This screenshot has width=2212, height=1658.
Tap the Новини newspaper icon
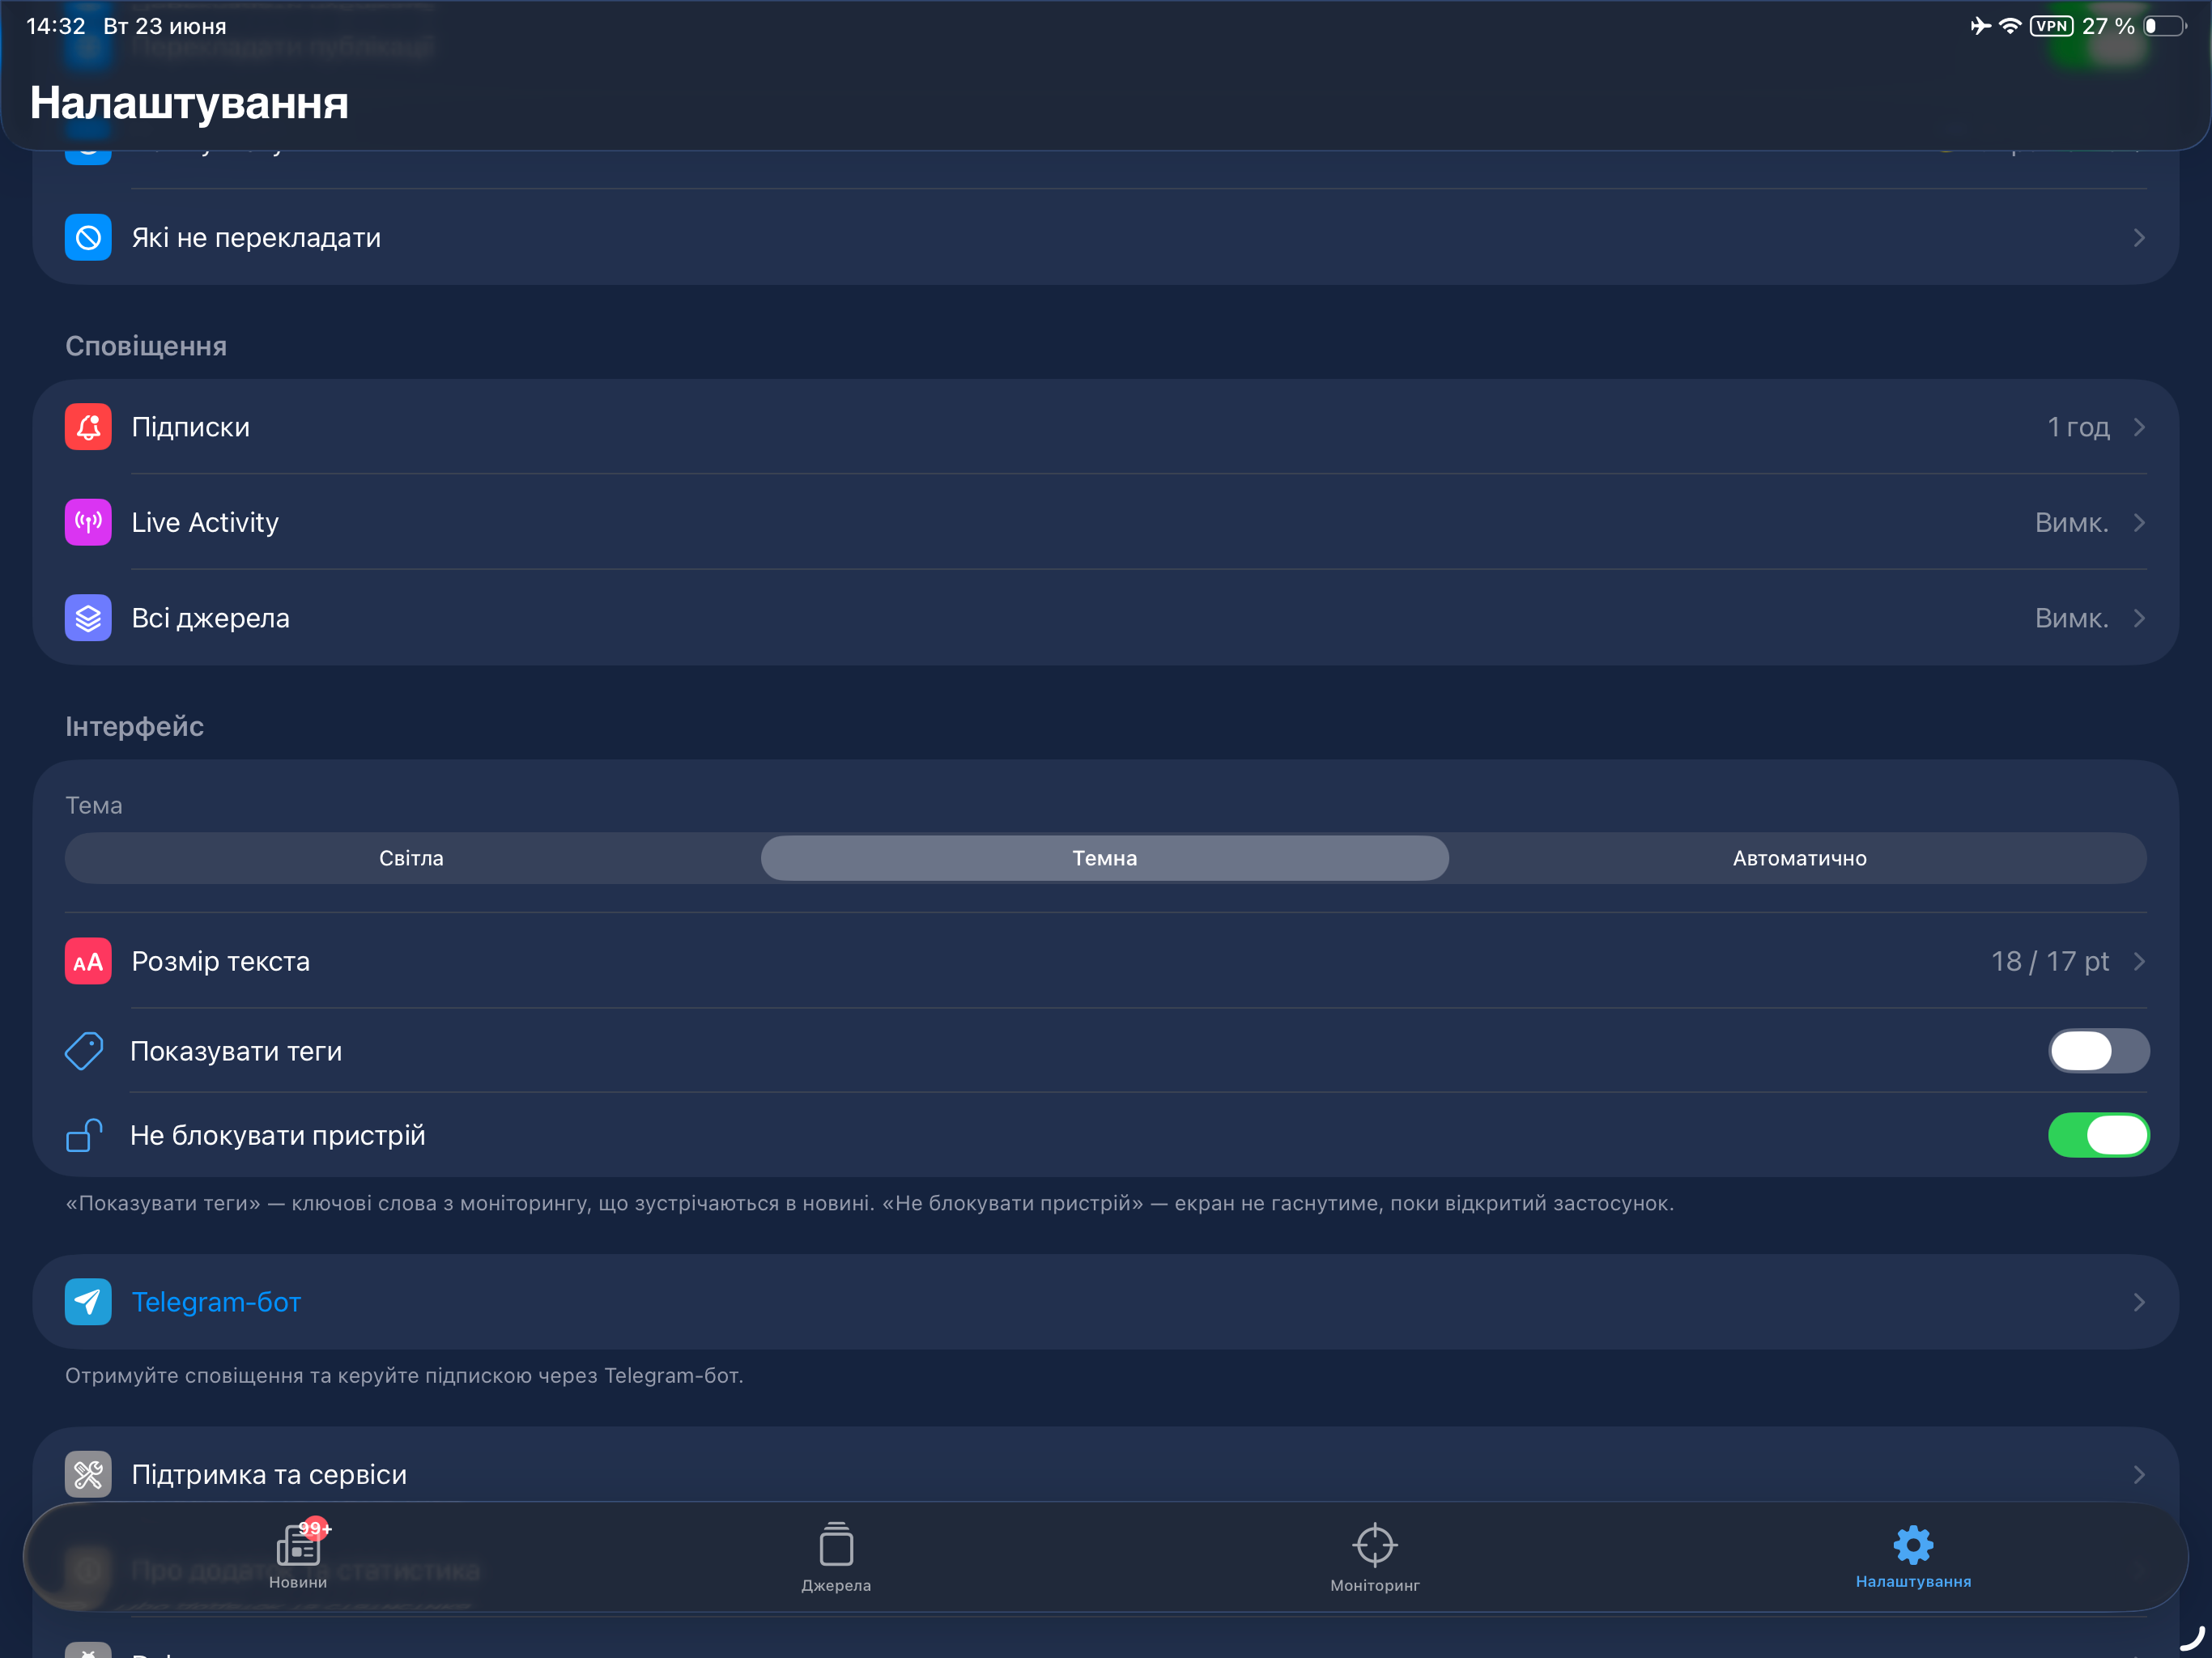click(298, 1545)
